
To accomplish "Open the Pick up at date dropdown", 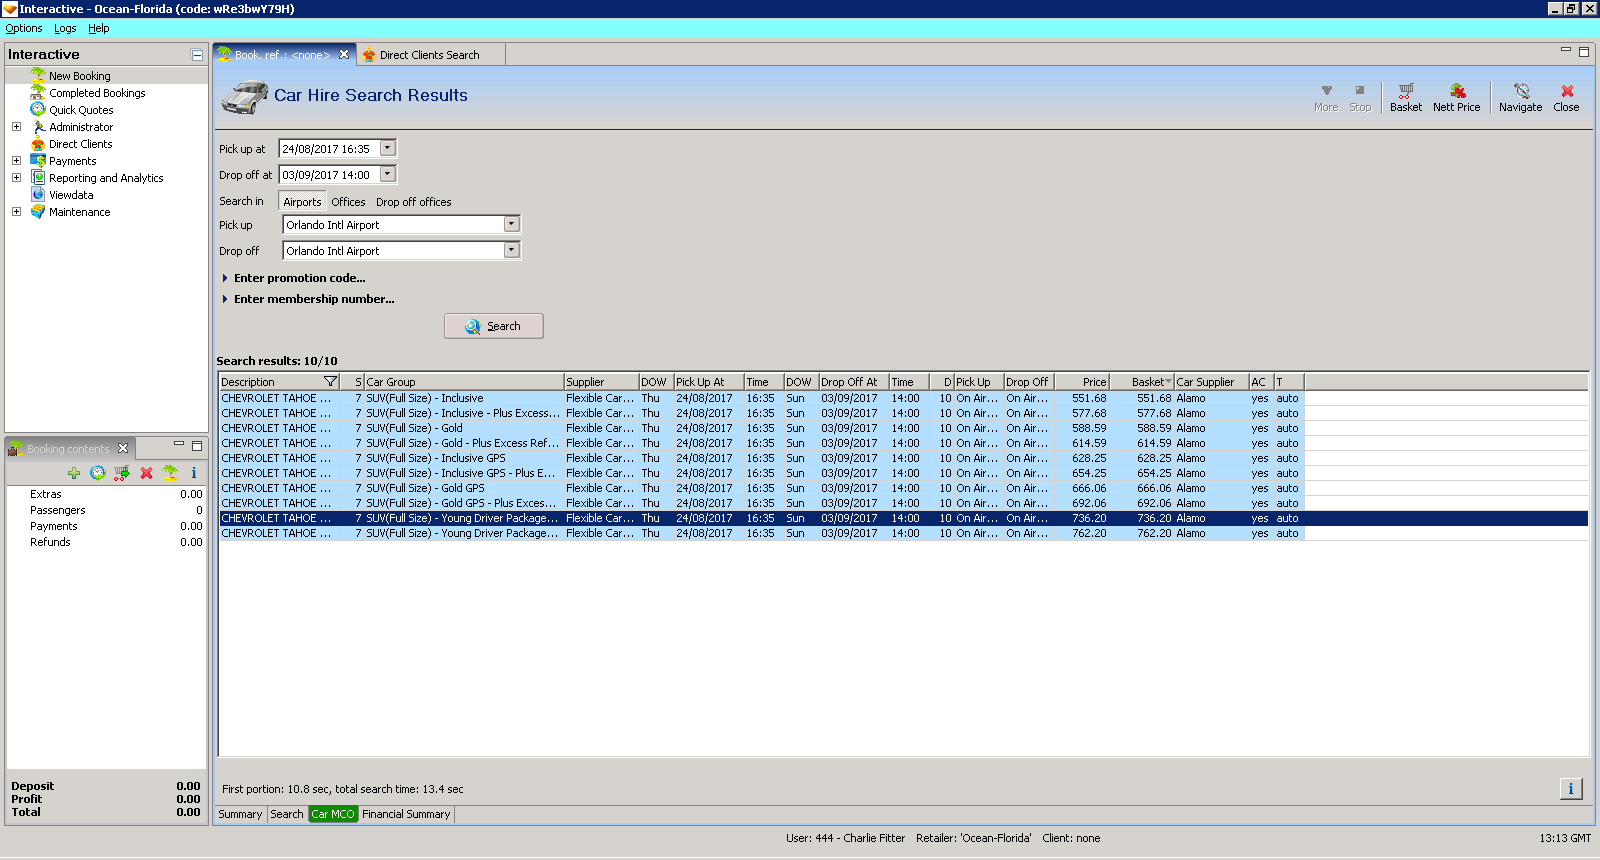I will [x=388, y=148].
